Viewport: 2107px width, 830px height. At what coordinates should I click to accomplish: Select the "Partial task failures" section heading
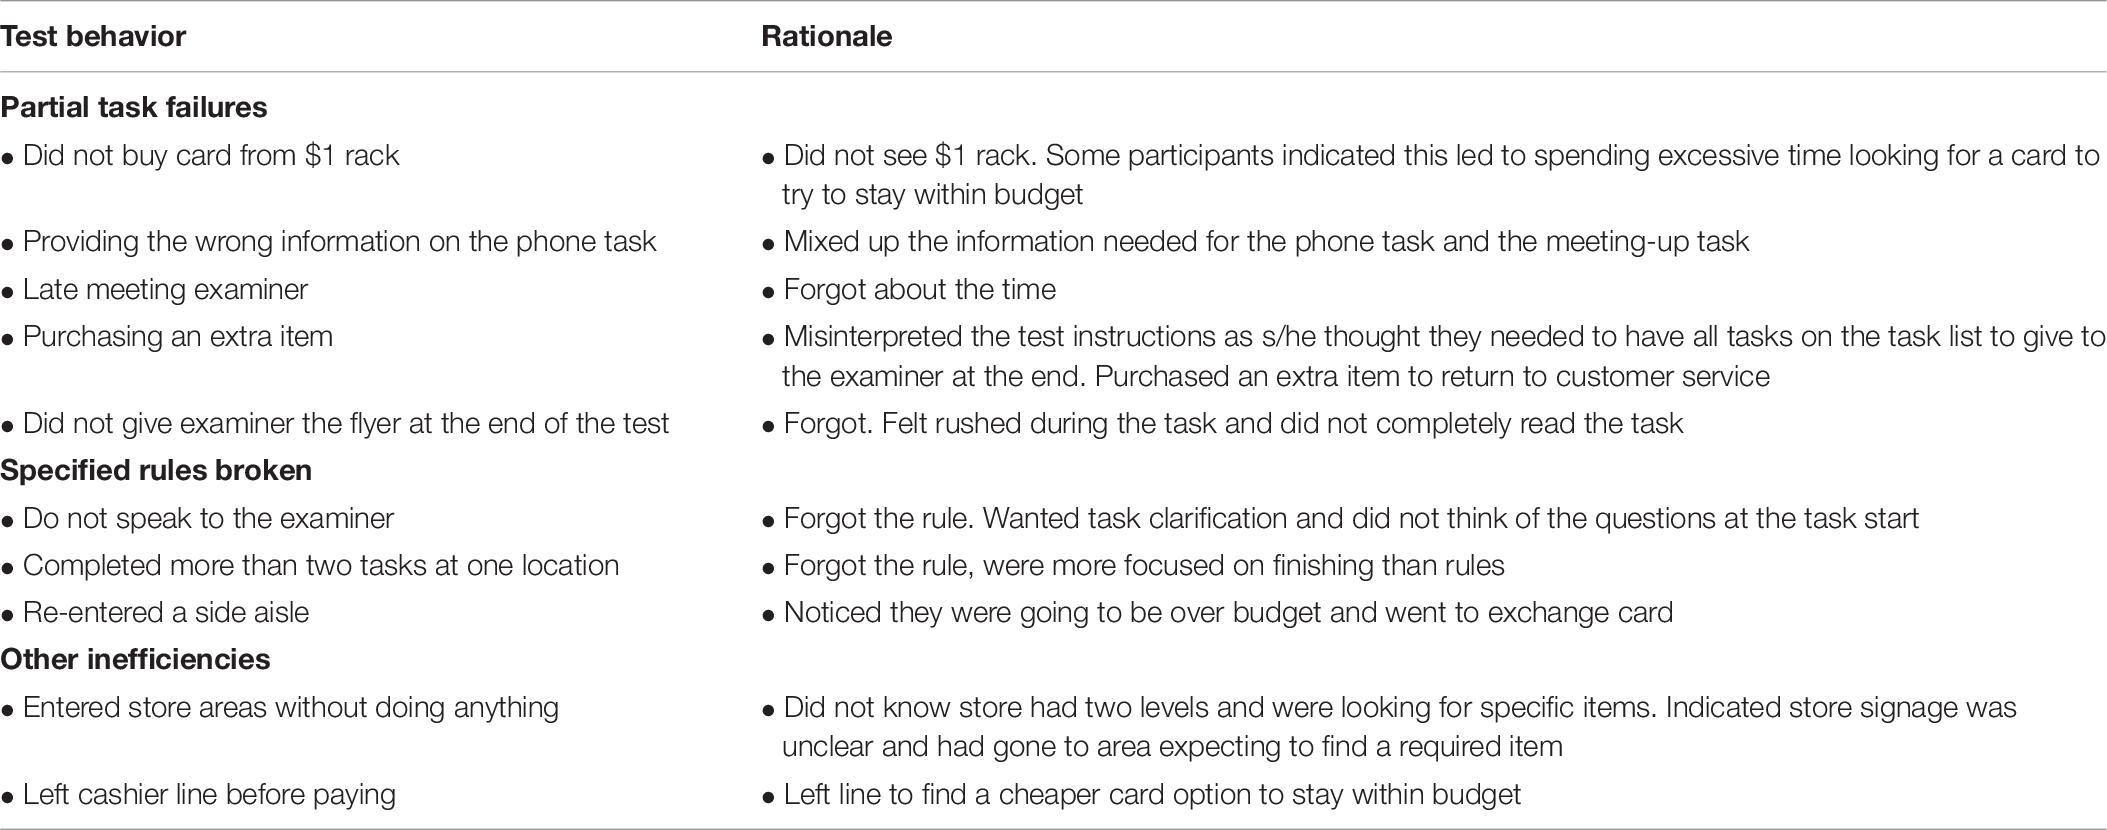point(134,107)
